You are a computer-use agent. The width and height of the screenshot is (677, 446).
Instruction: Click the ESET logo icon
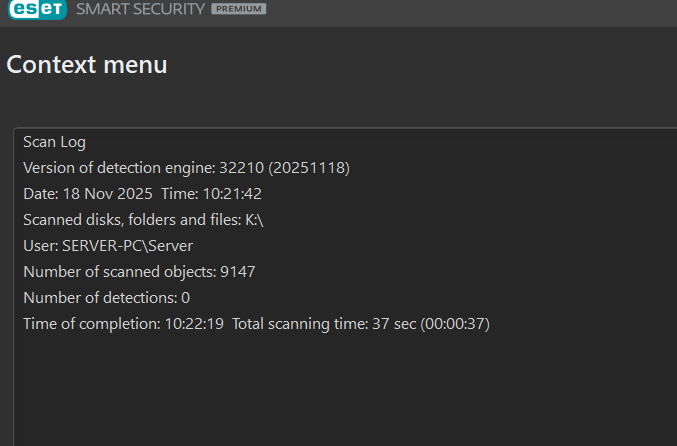pyautogui.click(x=38, y=10)
